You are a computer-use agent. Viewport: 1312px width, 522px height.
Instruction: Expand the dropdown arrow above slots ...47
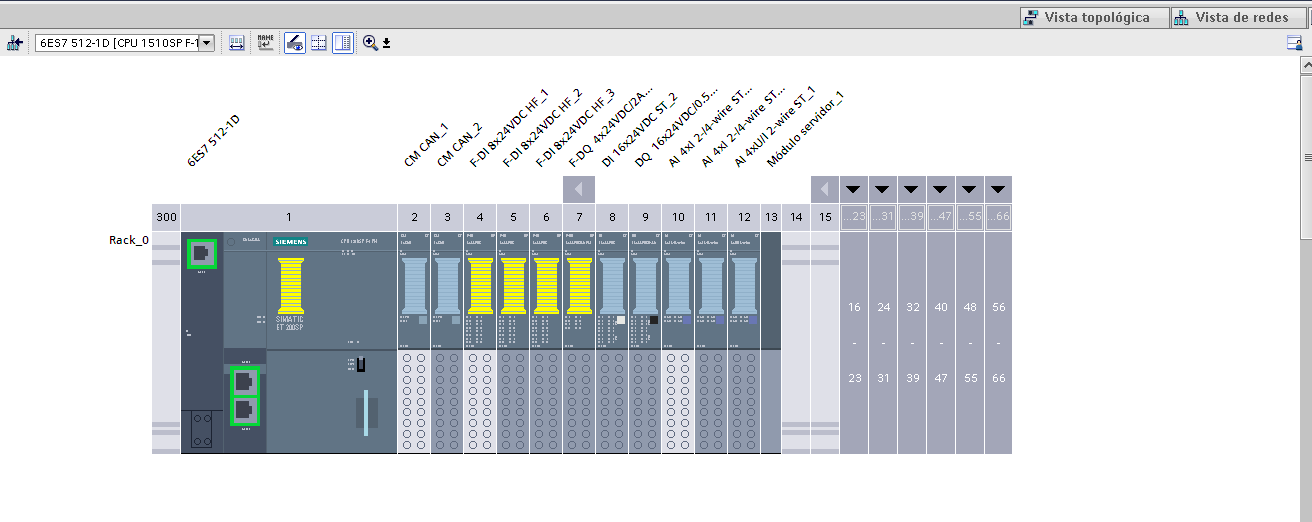coord(940,189)
